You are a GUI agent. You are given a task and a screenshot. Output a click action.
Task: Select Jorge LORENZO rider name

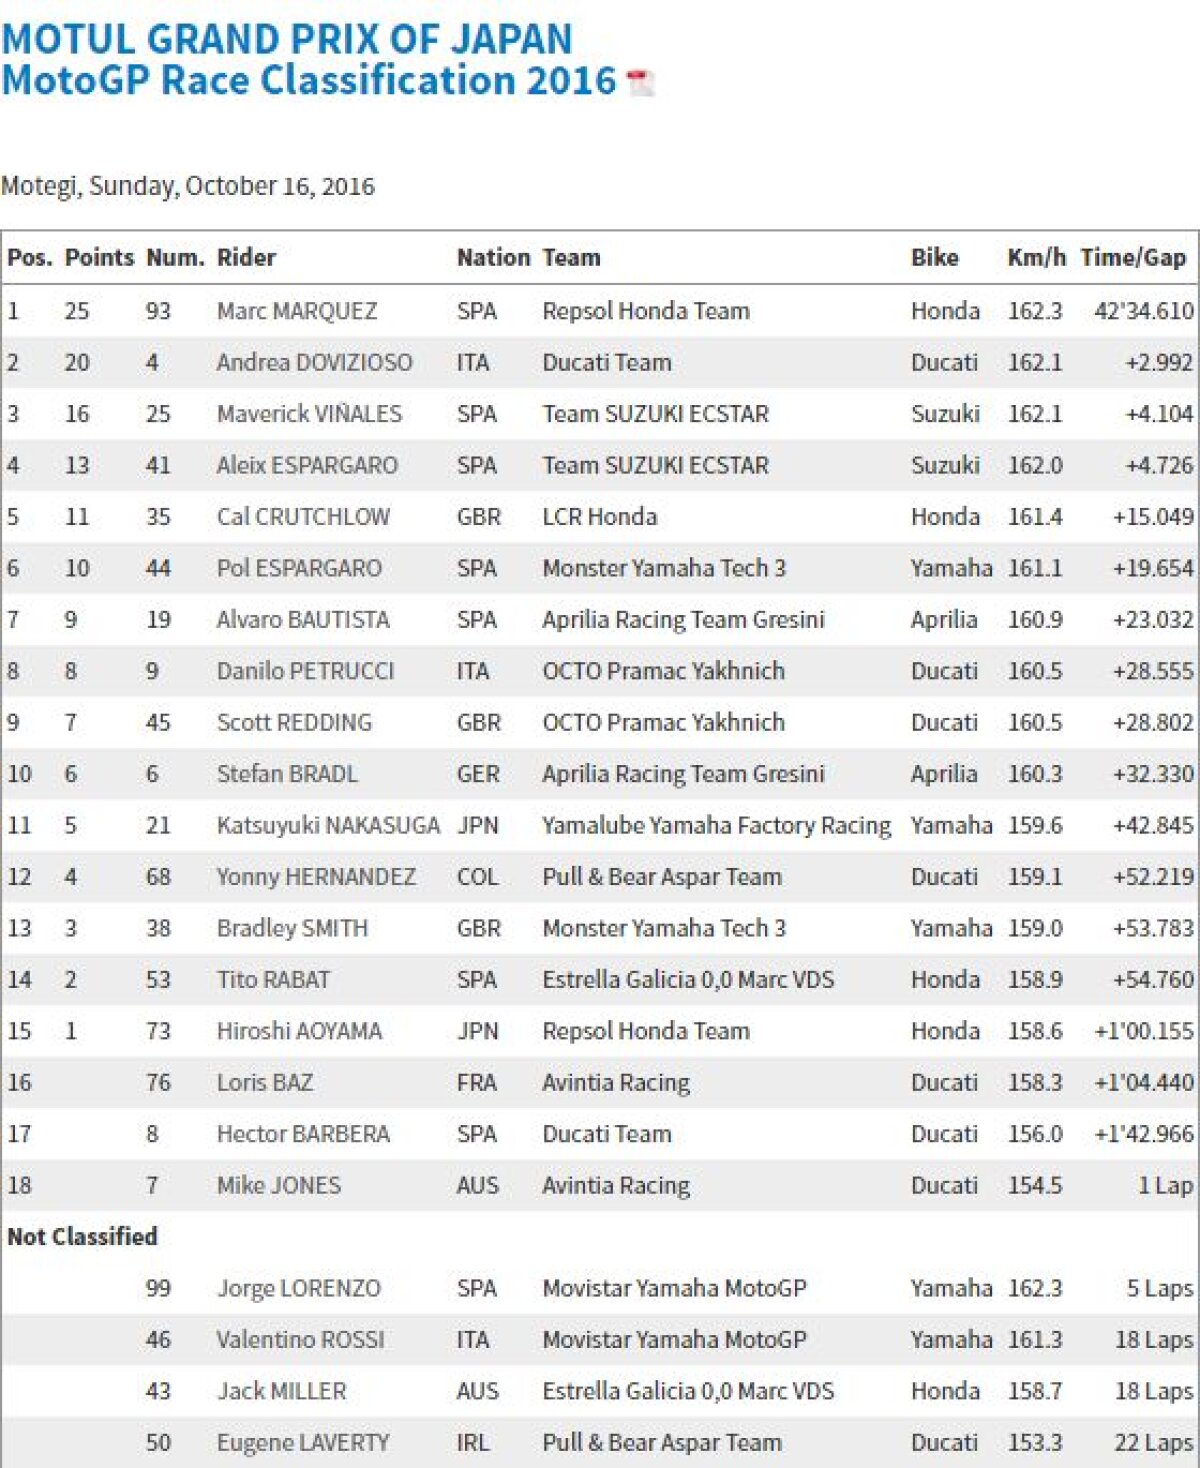pyautogui.click(x=298, y=1288)
